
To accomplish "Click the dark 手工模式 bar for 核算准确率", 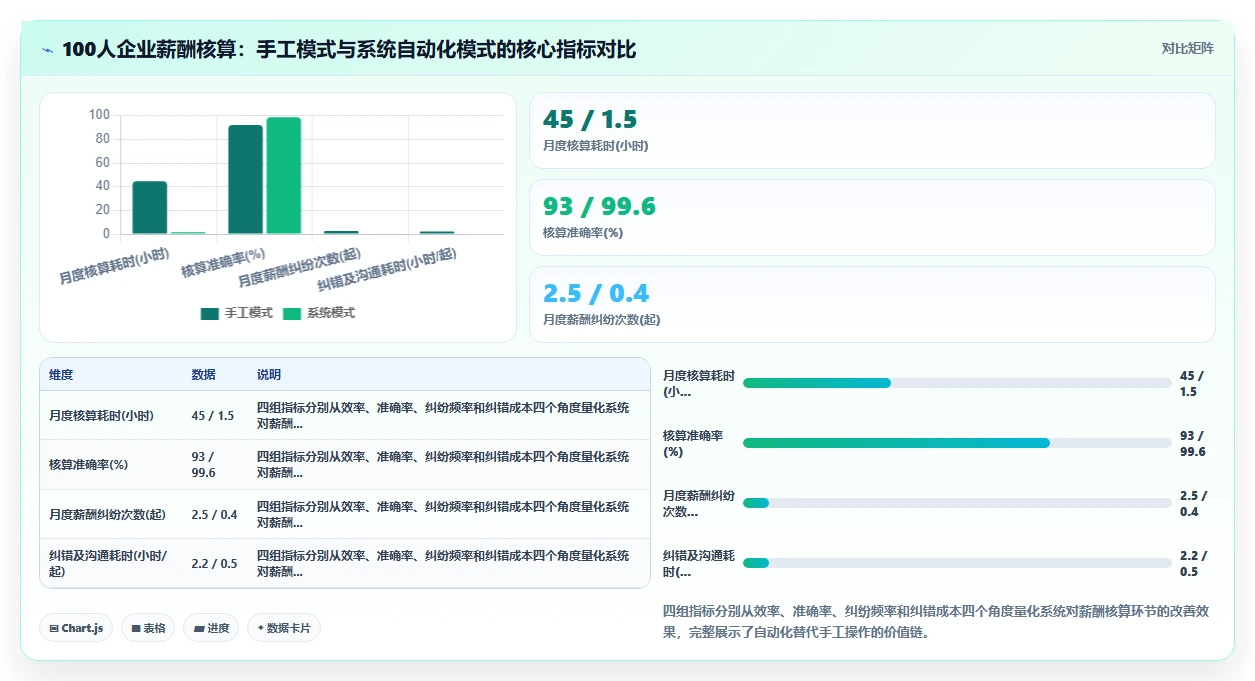I will click(x=246, y=180).
